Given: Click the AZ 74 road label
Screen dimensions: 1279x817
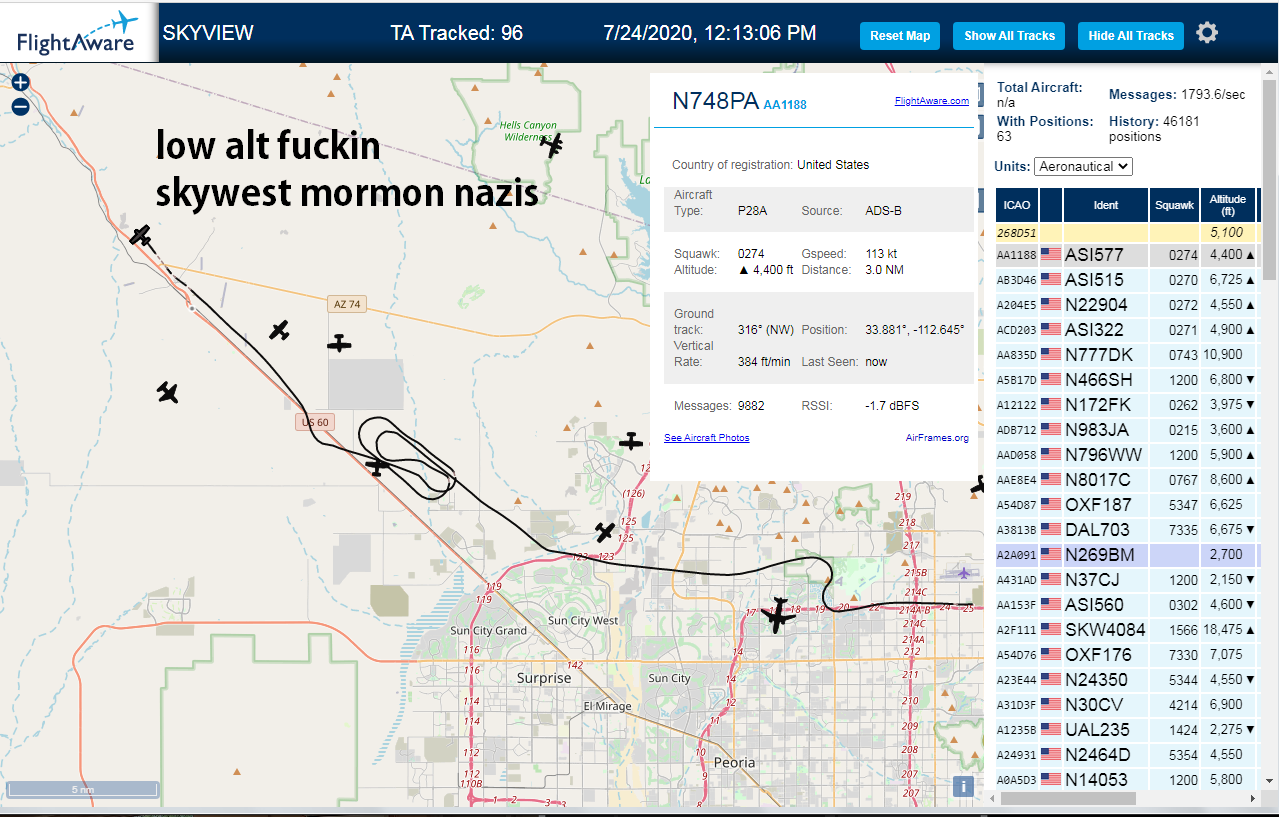Looking at the screenshot, I should pyautogui.click(x=346, y=303).
